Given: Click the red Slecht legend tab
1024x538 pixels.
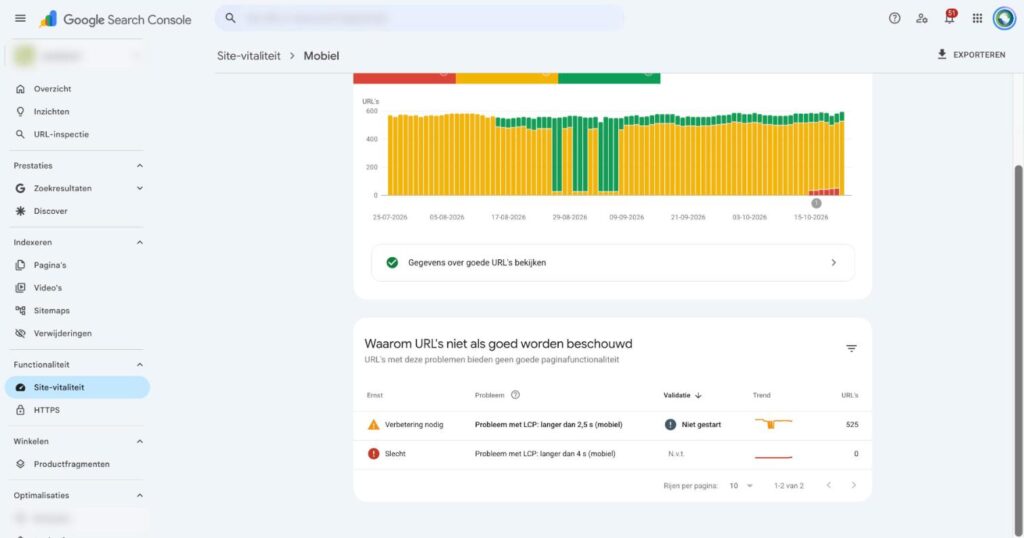Looking at the screenshot, I should coord(404,78).
